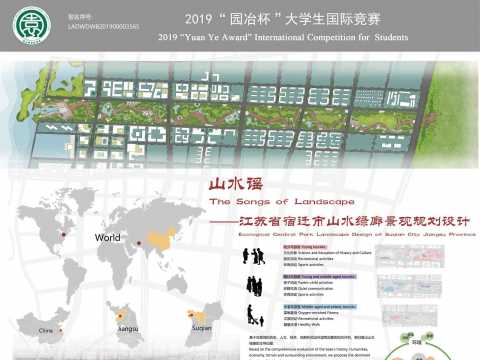Click the blue 'Middle-aged and elderly travelers' heading
Viewport: 480px width, 360px height.
coord(320,307)
